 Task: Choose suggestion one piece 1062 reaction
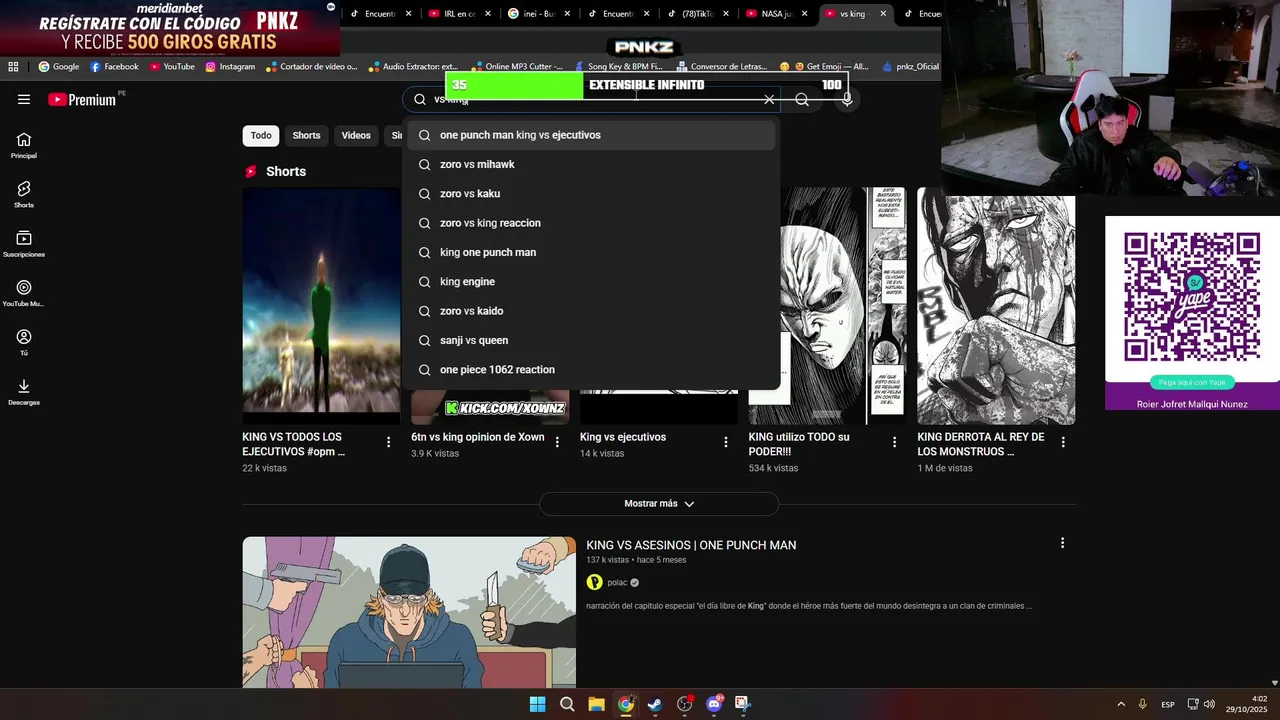tap(590, 370)
